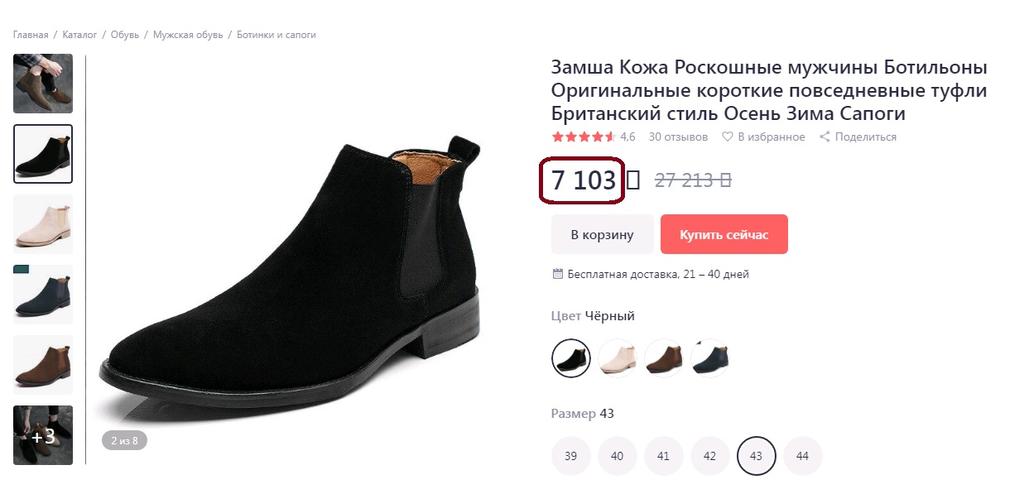Choose size 41
The height and width of the screenshot is (494, 1024).
click(x=663, y=456)
